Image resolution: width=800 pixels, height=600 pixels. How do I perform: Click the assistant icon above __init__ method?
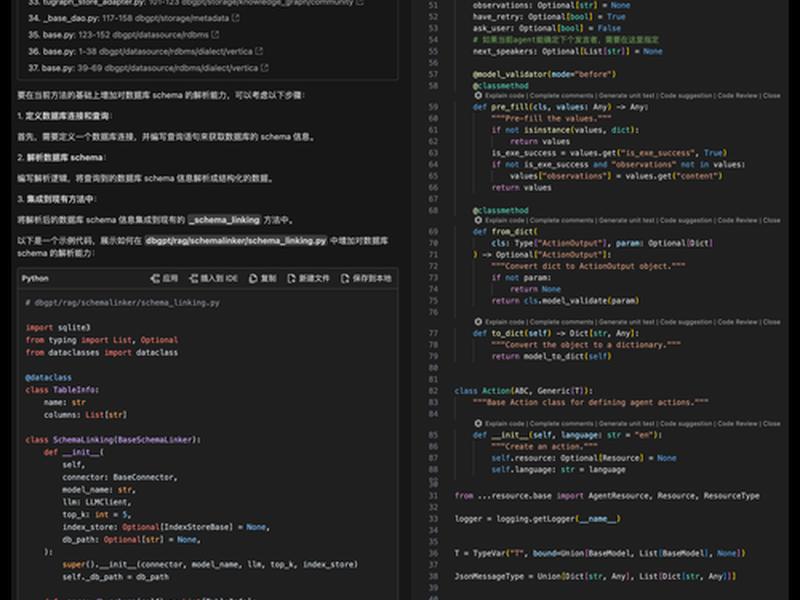pyautogui.click(x=478, y=423)
